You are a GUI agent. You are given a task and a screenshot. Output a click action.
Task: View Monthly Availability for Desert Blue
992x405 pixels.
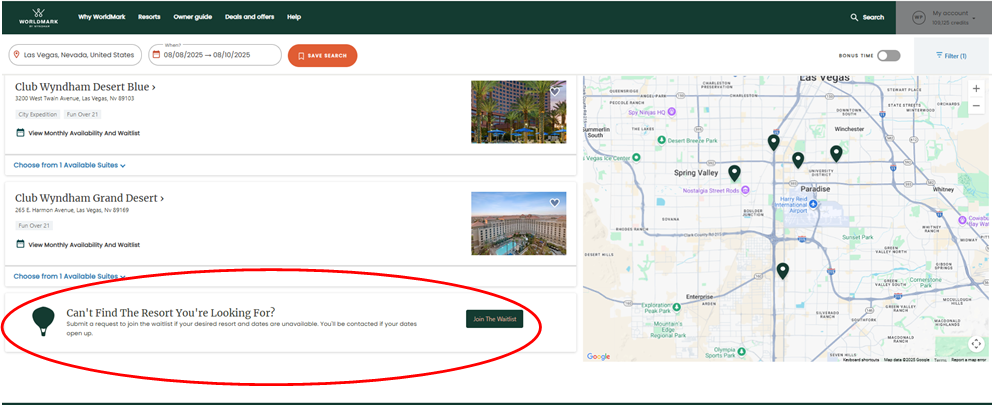[x=77, y=133]
